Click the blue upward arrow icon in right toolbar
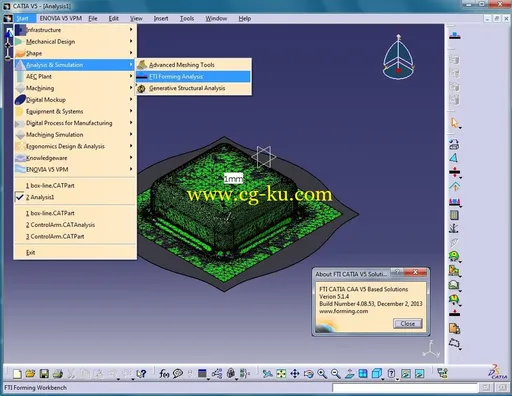This screenshot has width=512, height=396. click(454, 186)
